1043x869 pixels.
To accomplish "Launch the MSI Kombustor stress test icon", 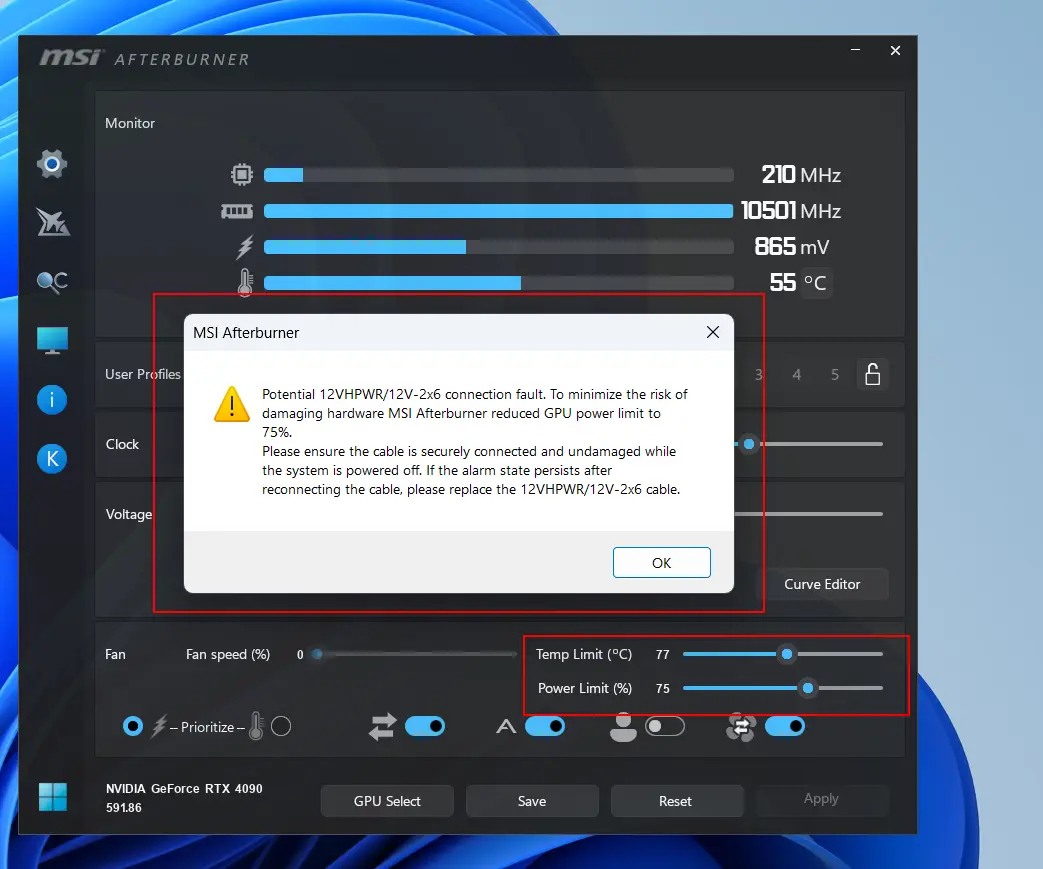I will (52, 222).
